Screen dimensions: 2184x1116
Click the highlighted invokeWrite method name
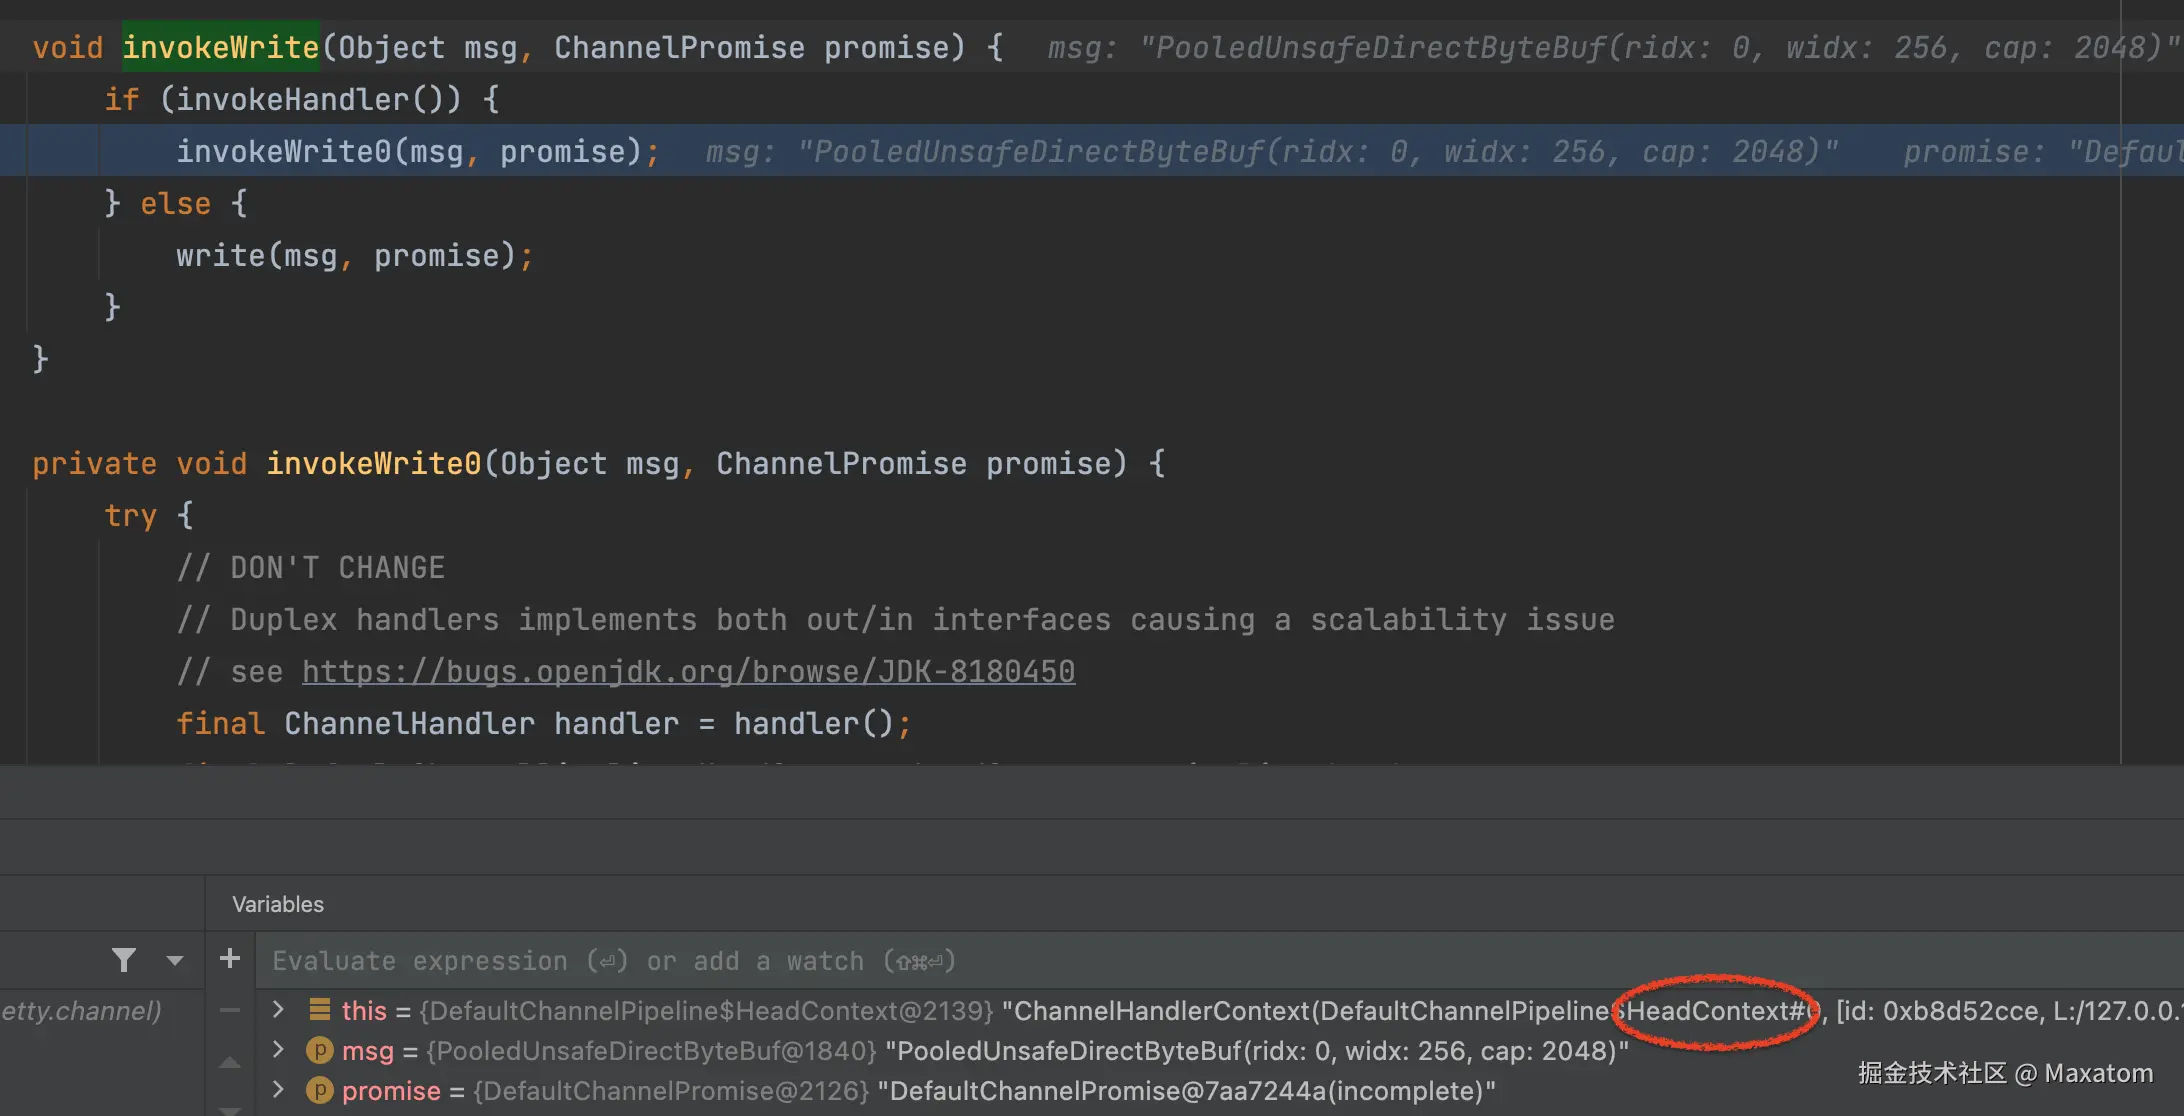point(220,47)
